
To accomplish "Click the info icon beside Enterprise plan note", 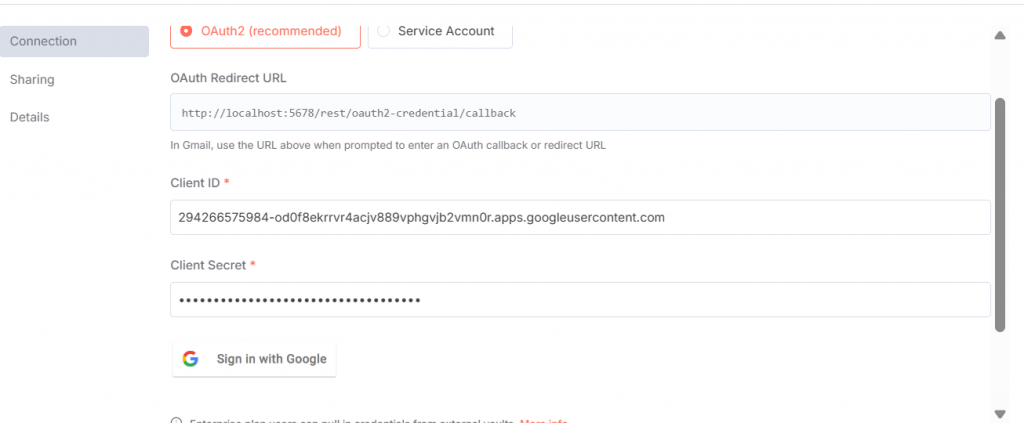I will click(177, 424).
